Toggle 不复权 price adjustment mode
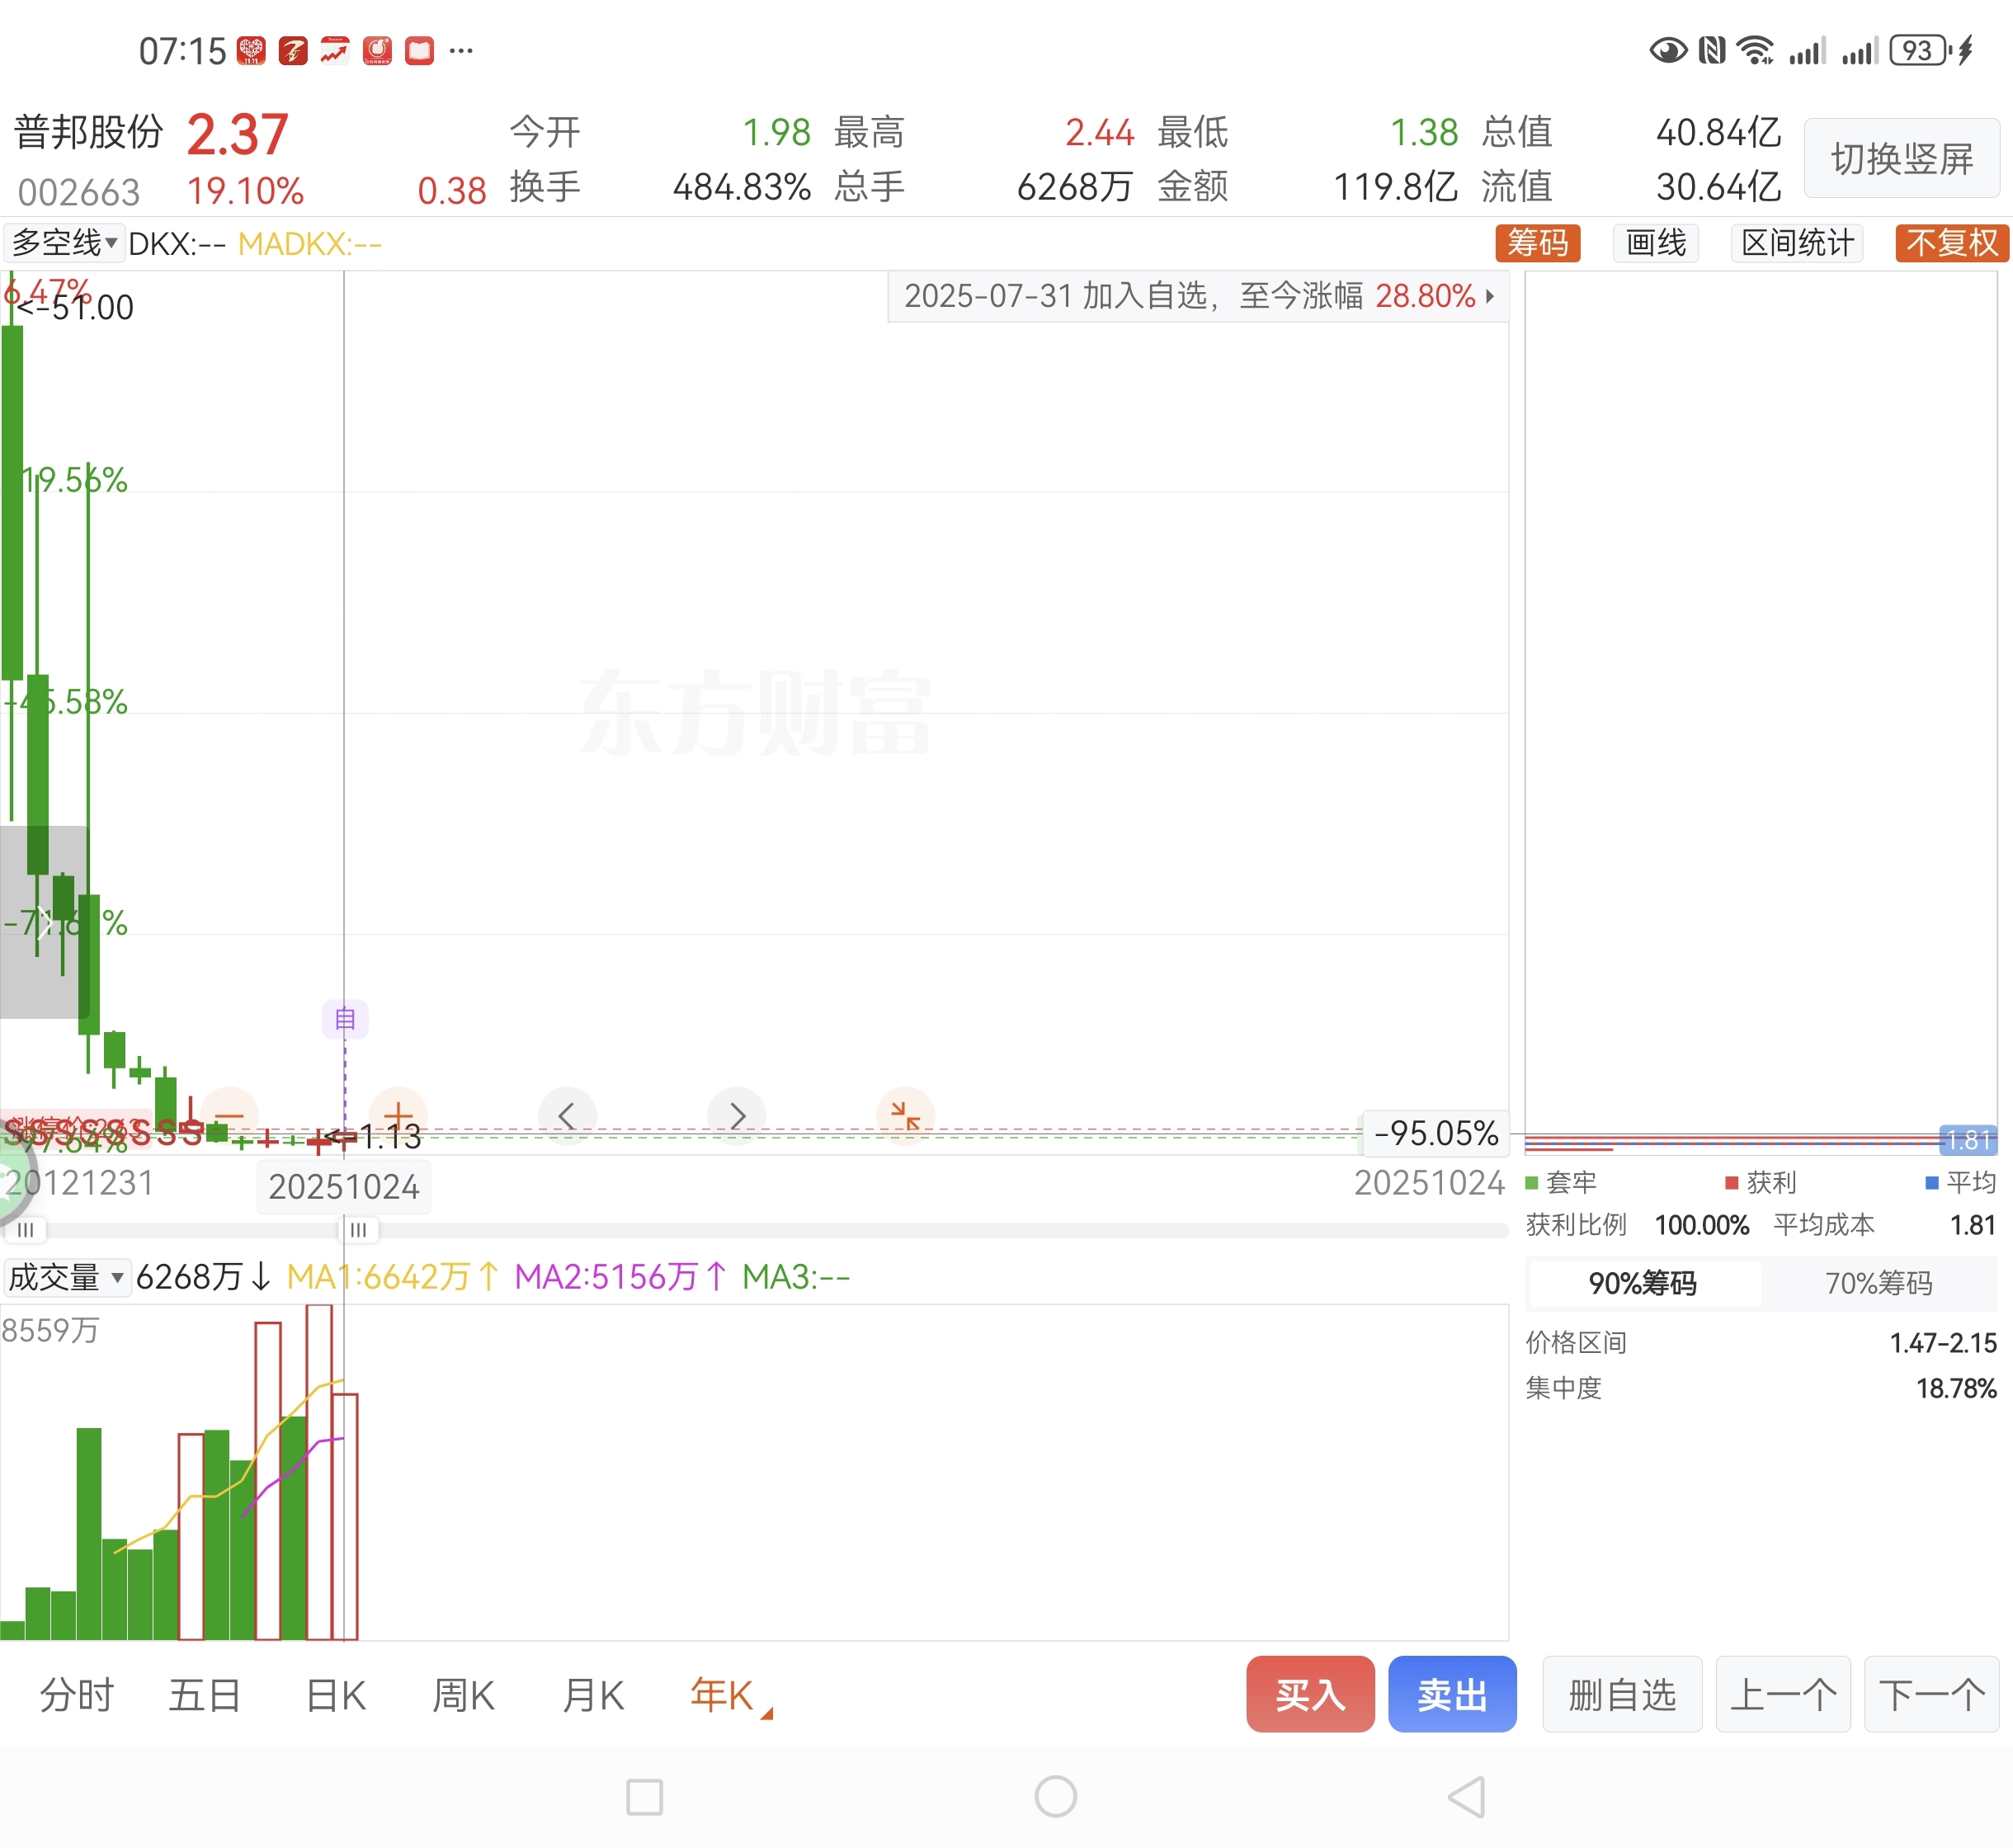Image resolution: width=2013 pixels, height=1848 pixels. (1951, 243)
